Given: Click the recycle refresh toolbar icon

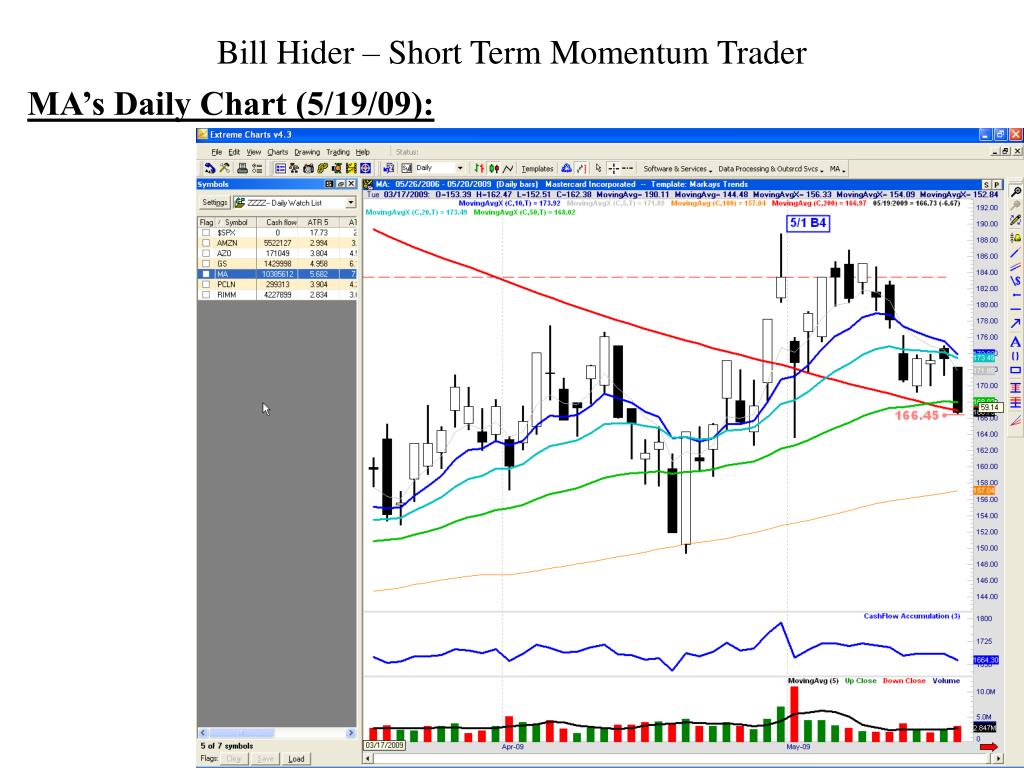Looking at the screenshot, I should pos(566,168).
